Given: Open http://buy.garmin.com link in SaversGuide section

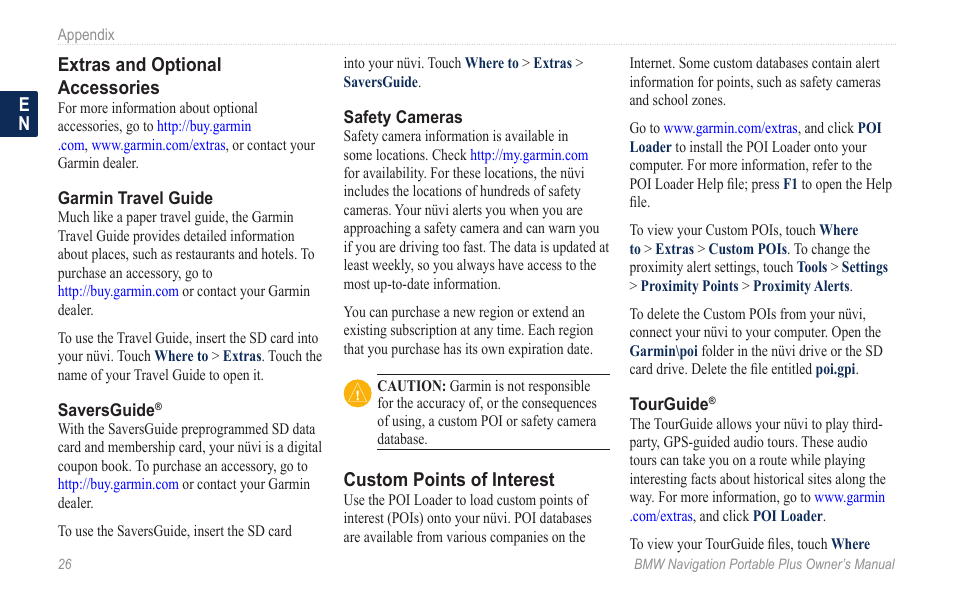Looking at the screenshot, I should (118, 484).
